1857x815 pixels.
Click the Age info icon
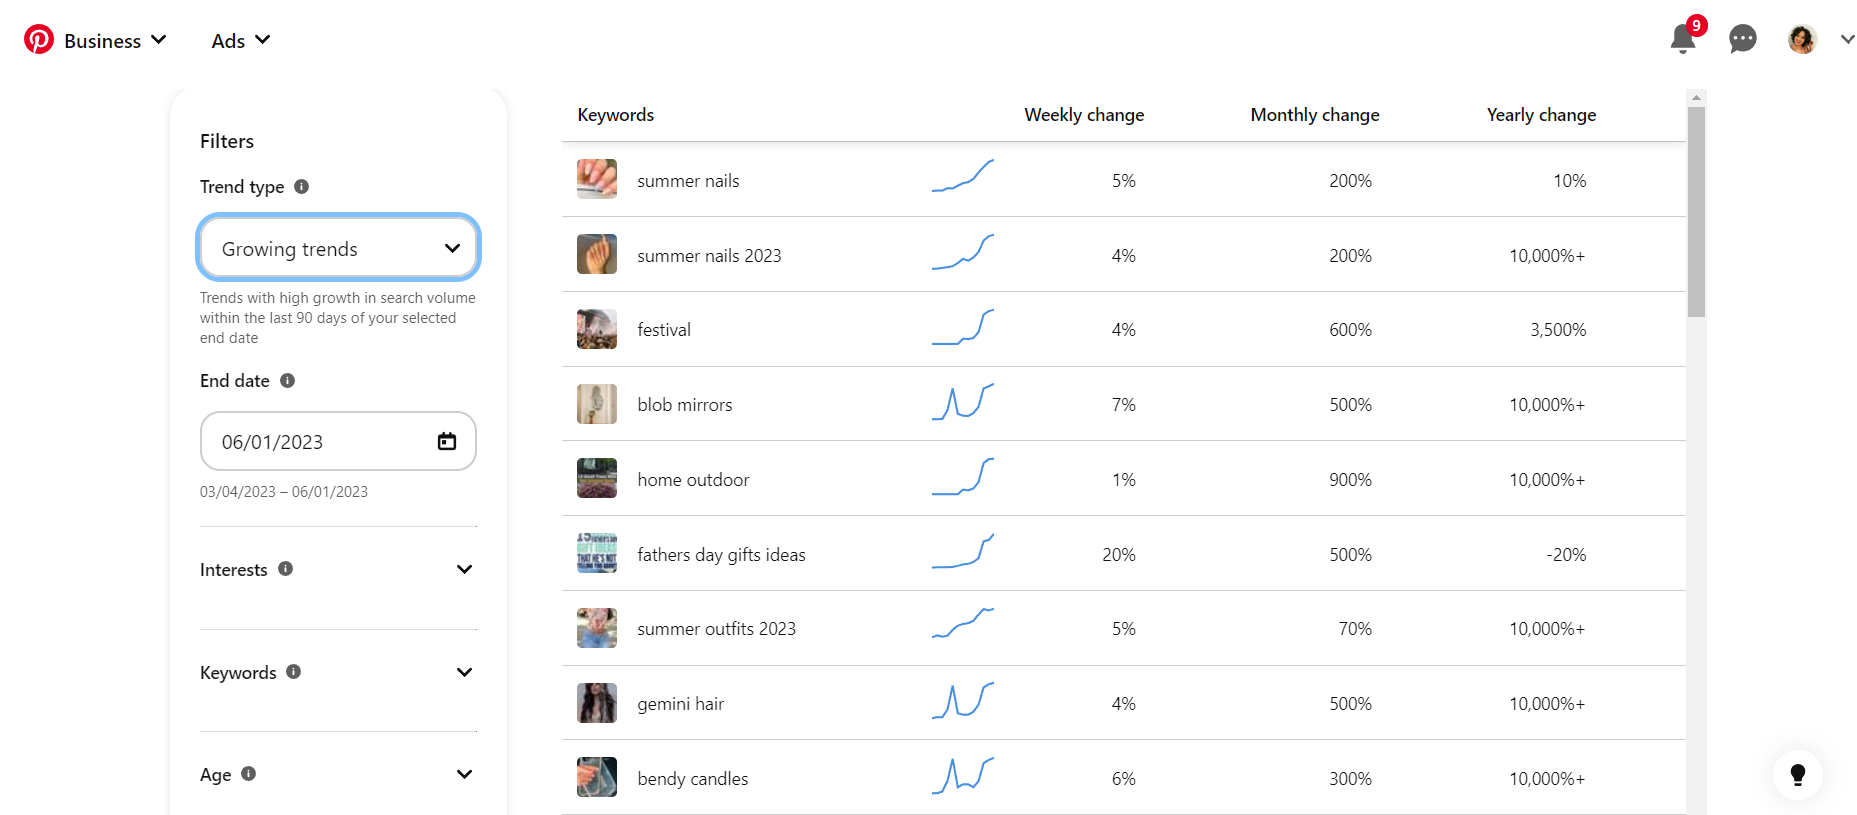[x=249, y=774]
